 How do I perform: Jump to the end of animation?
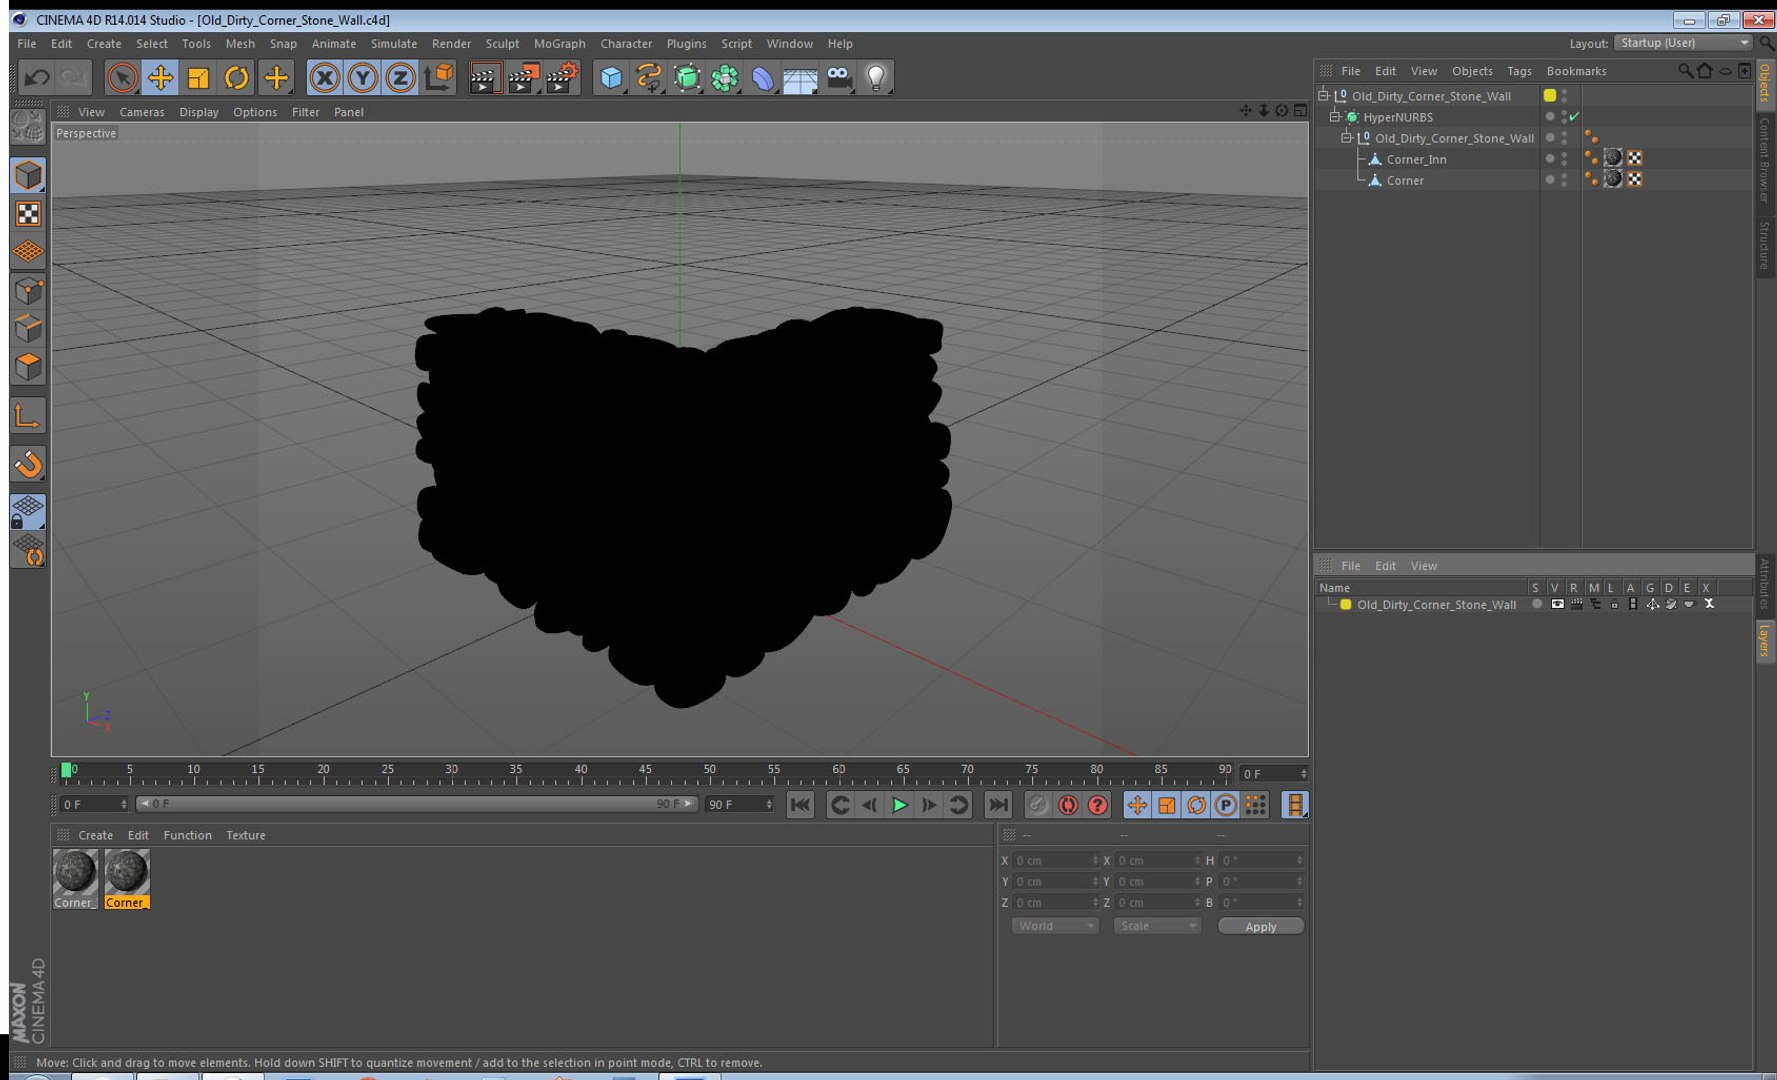pyautogui.click(x=998, y=805)
